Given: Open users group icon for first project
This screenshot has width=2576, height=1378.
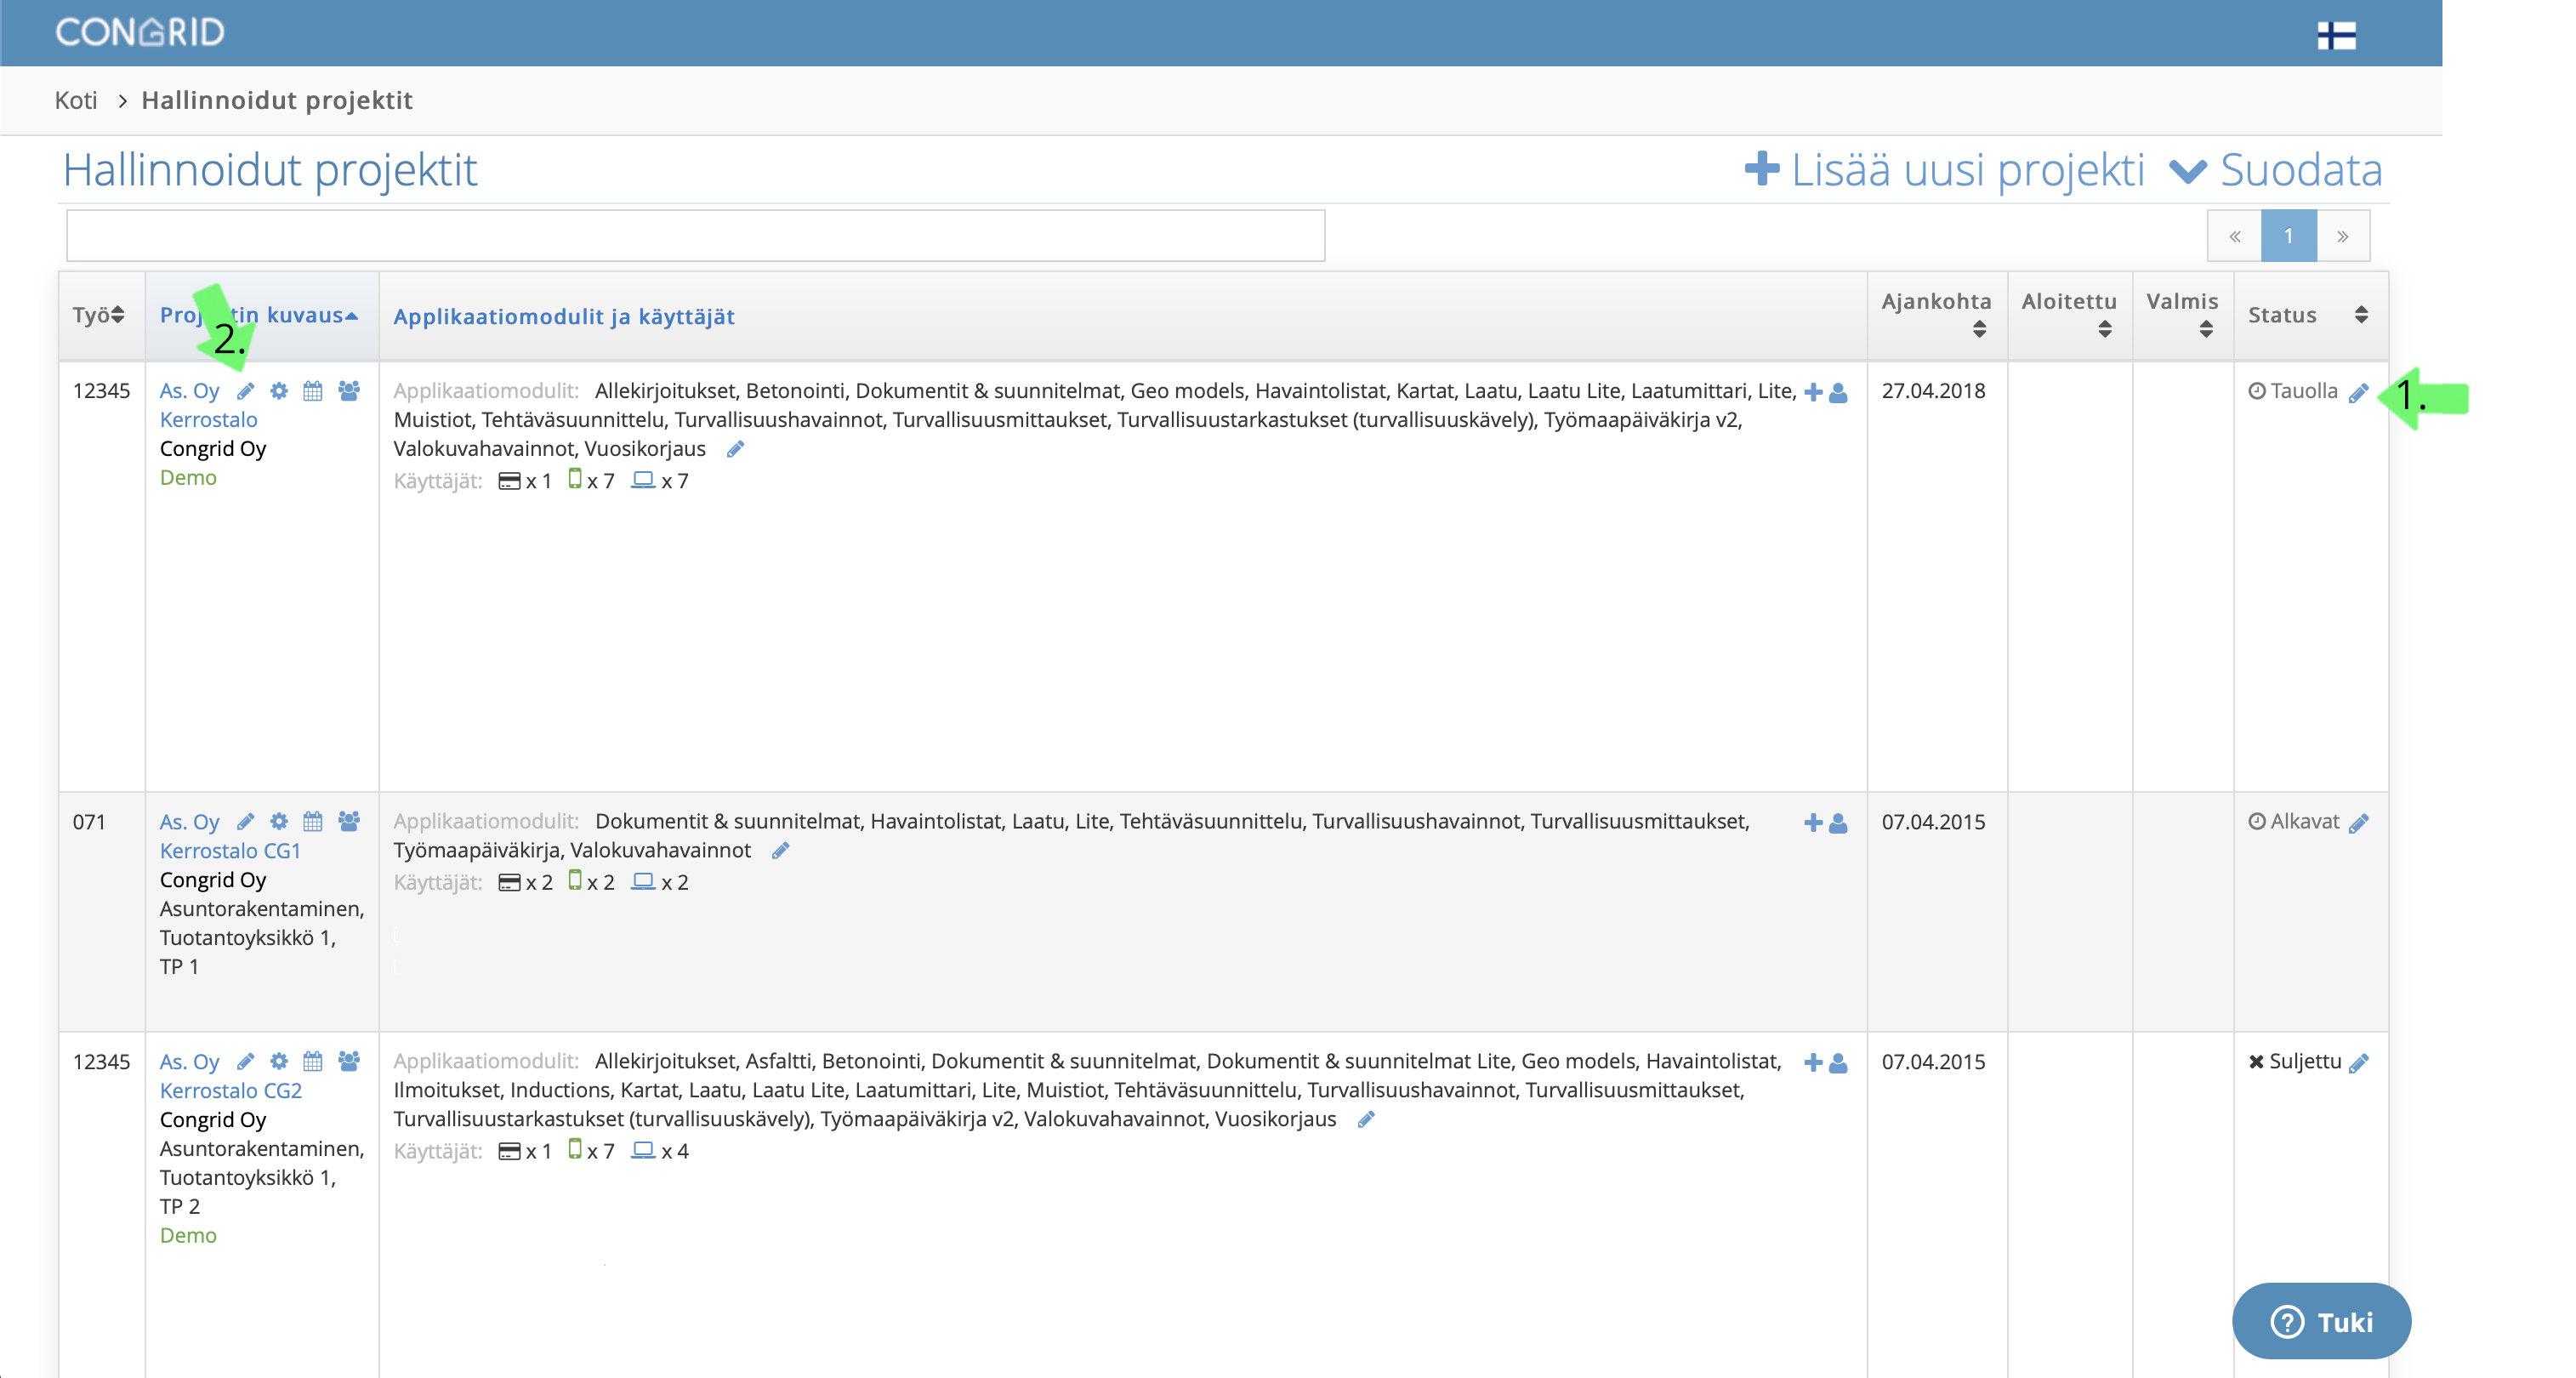Looking at the screenshot, I should click(x=348, y=391).
